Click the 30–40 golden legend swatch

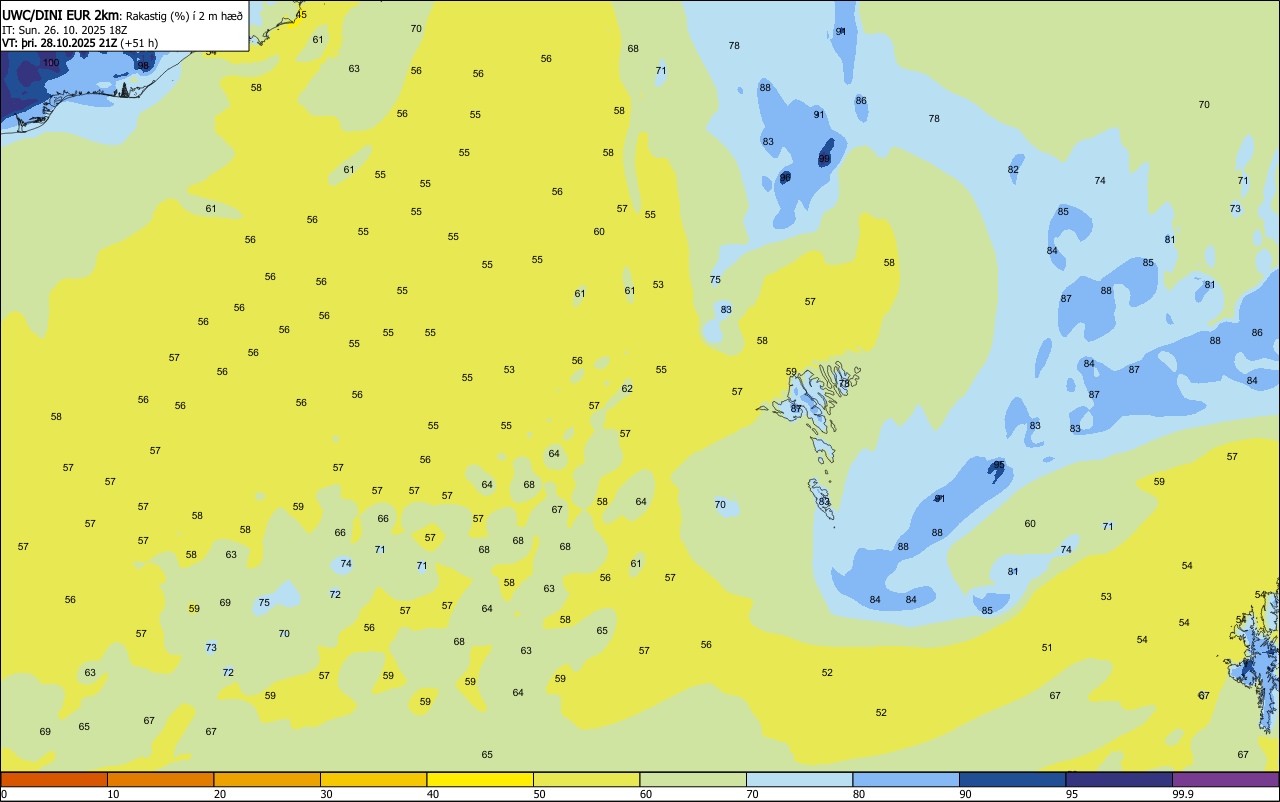click(373, 779)
